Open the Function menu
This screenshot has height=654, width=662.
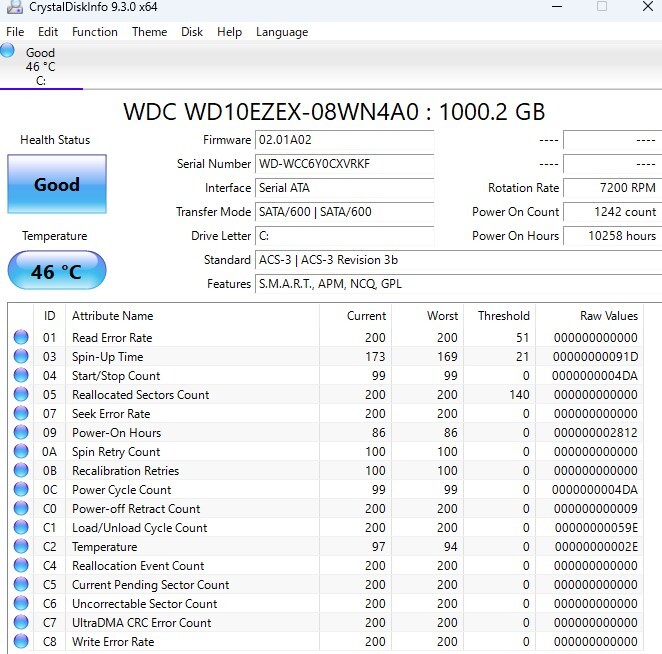click(95, 32)
